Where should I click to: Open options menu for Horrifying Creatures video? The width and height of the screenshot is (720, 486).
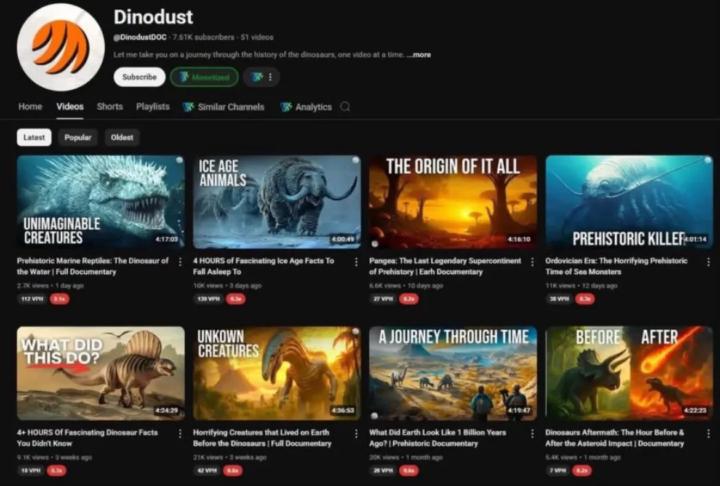pyautogui.click(x=356, y=433)
